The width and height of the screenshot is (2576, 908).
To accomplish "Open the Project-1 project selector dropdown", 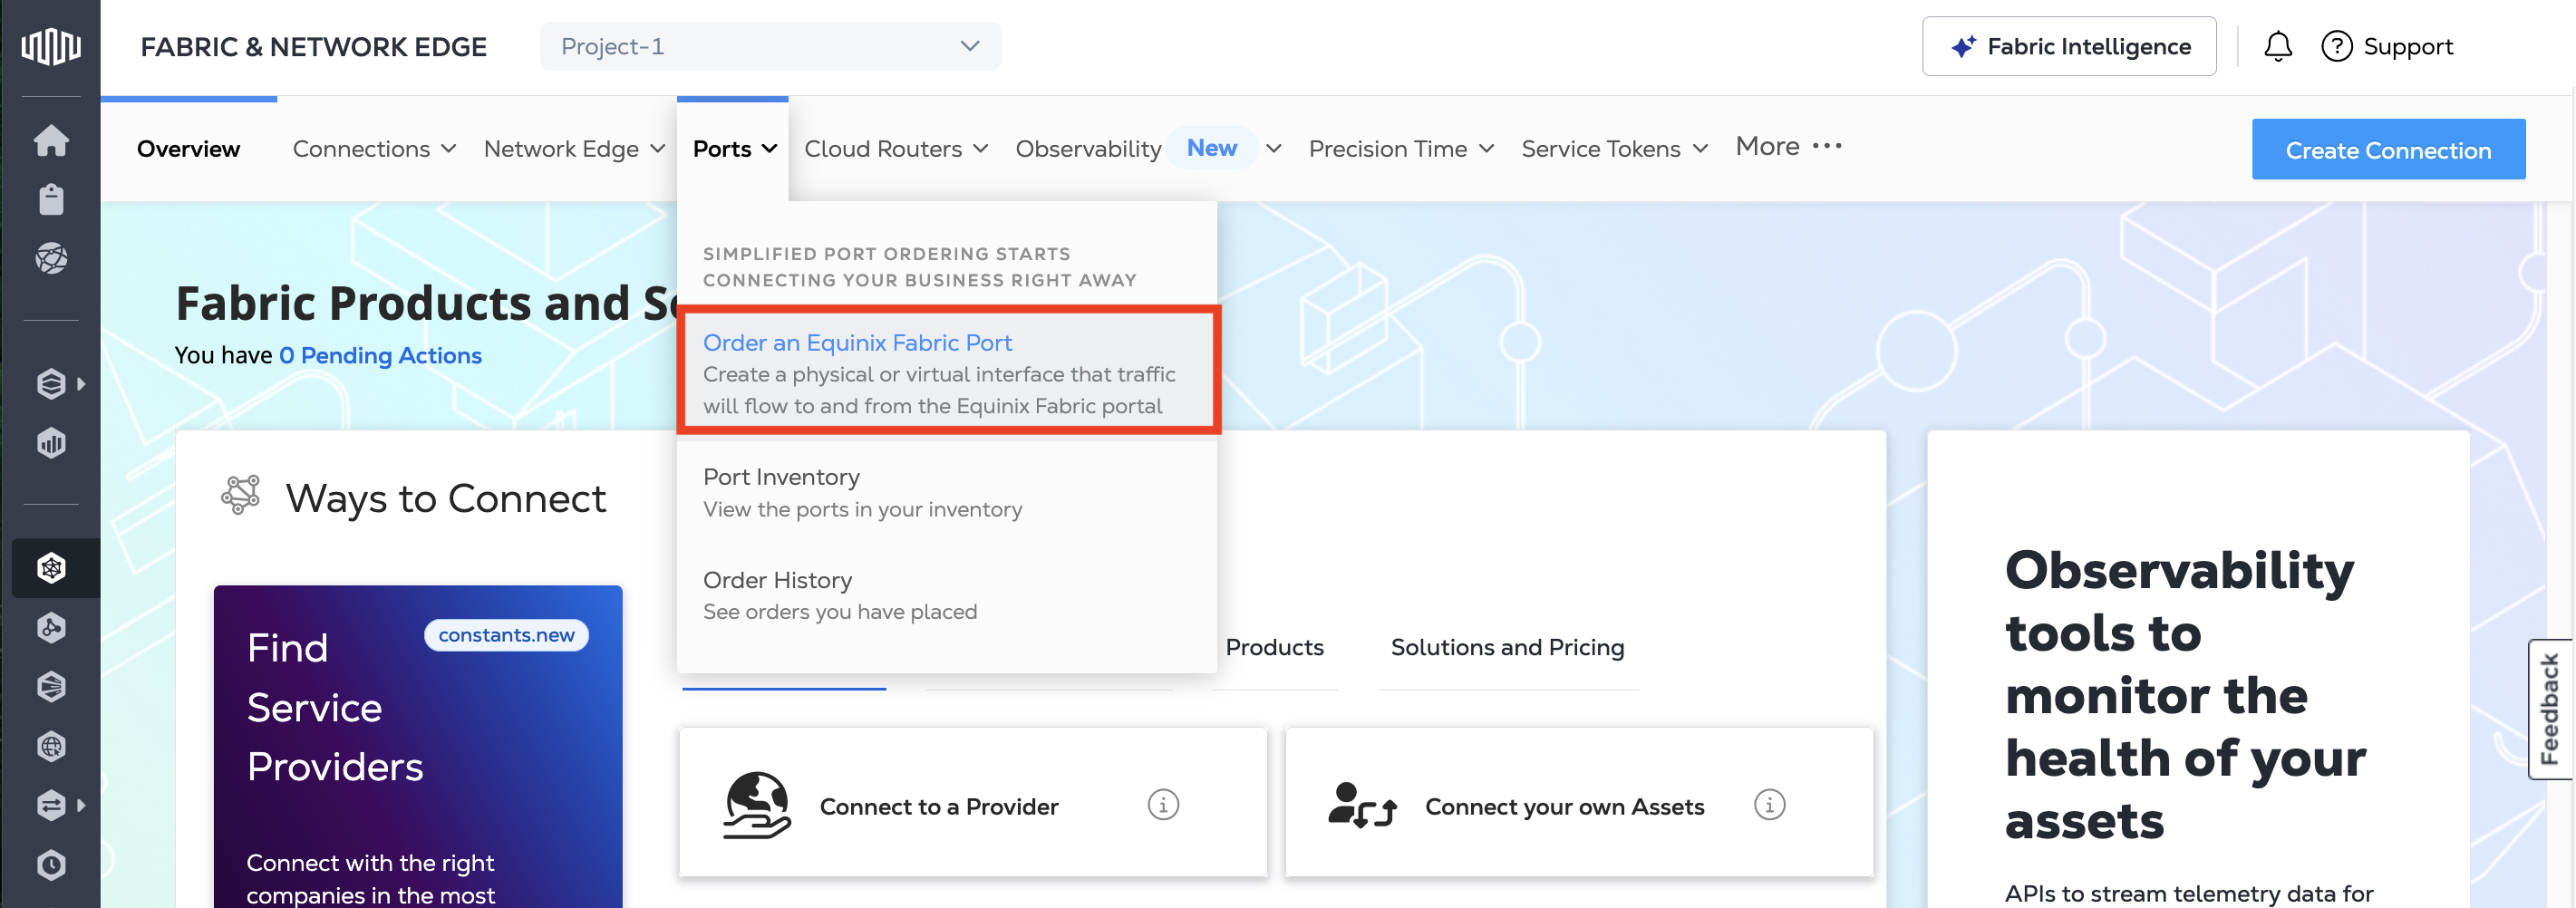I will (769, 47).
